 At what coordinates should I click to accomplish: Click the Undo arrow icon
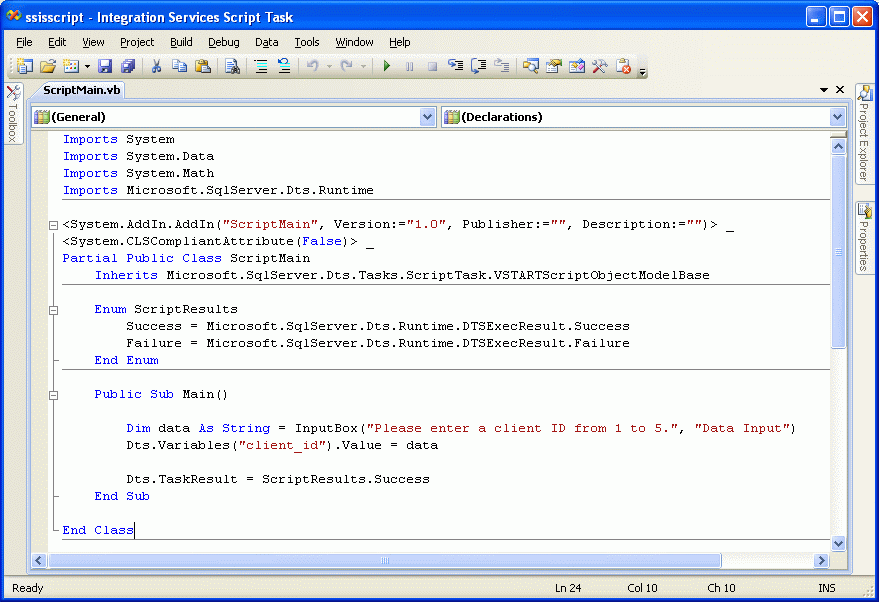click(x=312, y=67)
